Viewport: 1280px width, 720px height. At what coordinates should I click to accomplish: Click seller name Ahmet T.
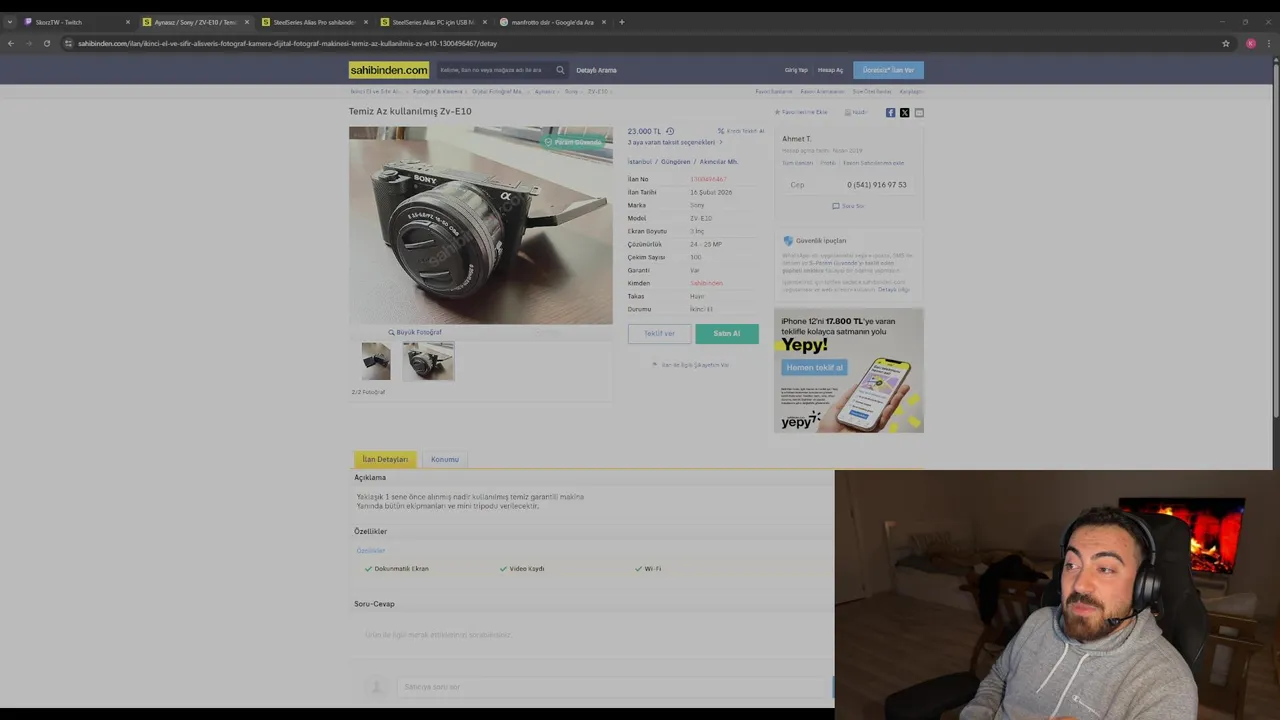pos(797,139)
